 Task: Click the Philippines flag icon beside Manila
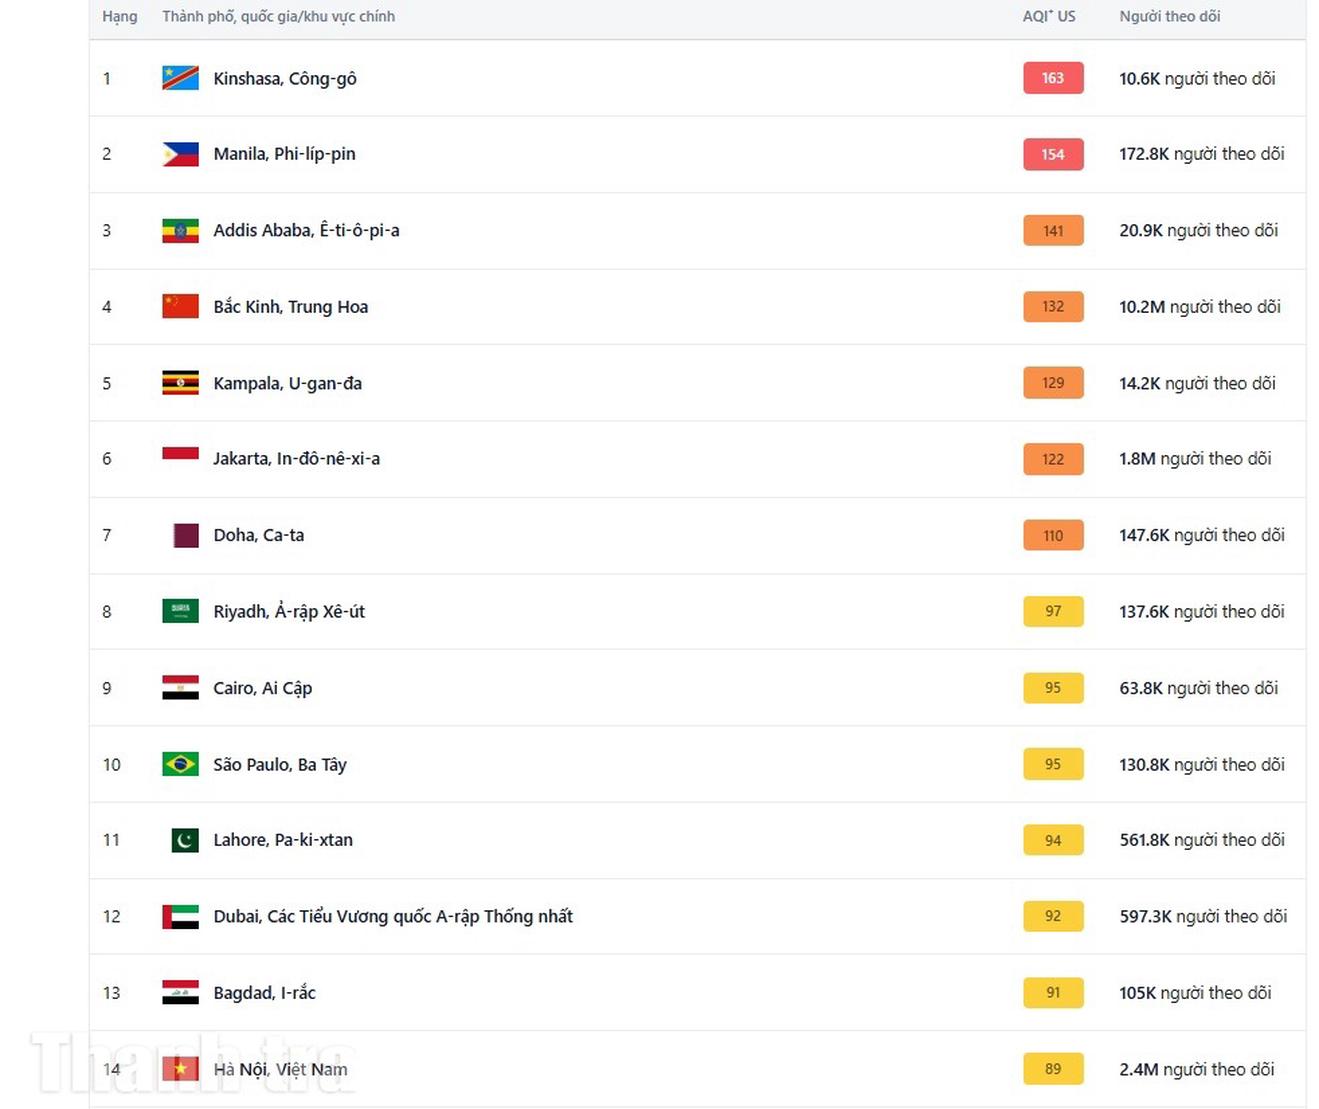coord(180,154)
